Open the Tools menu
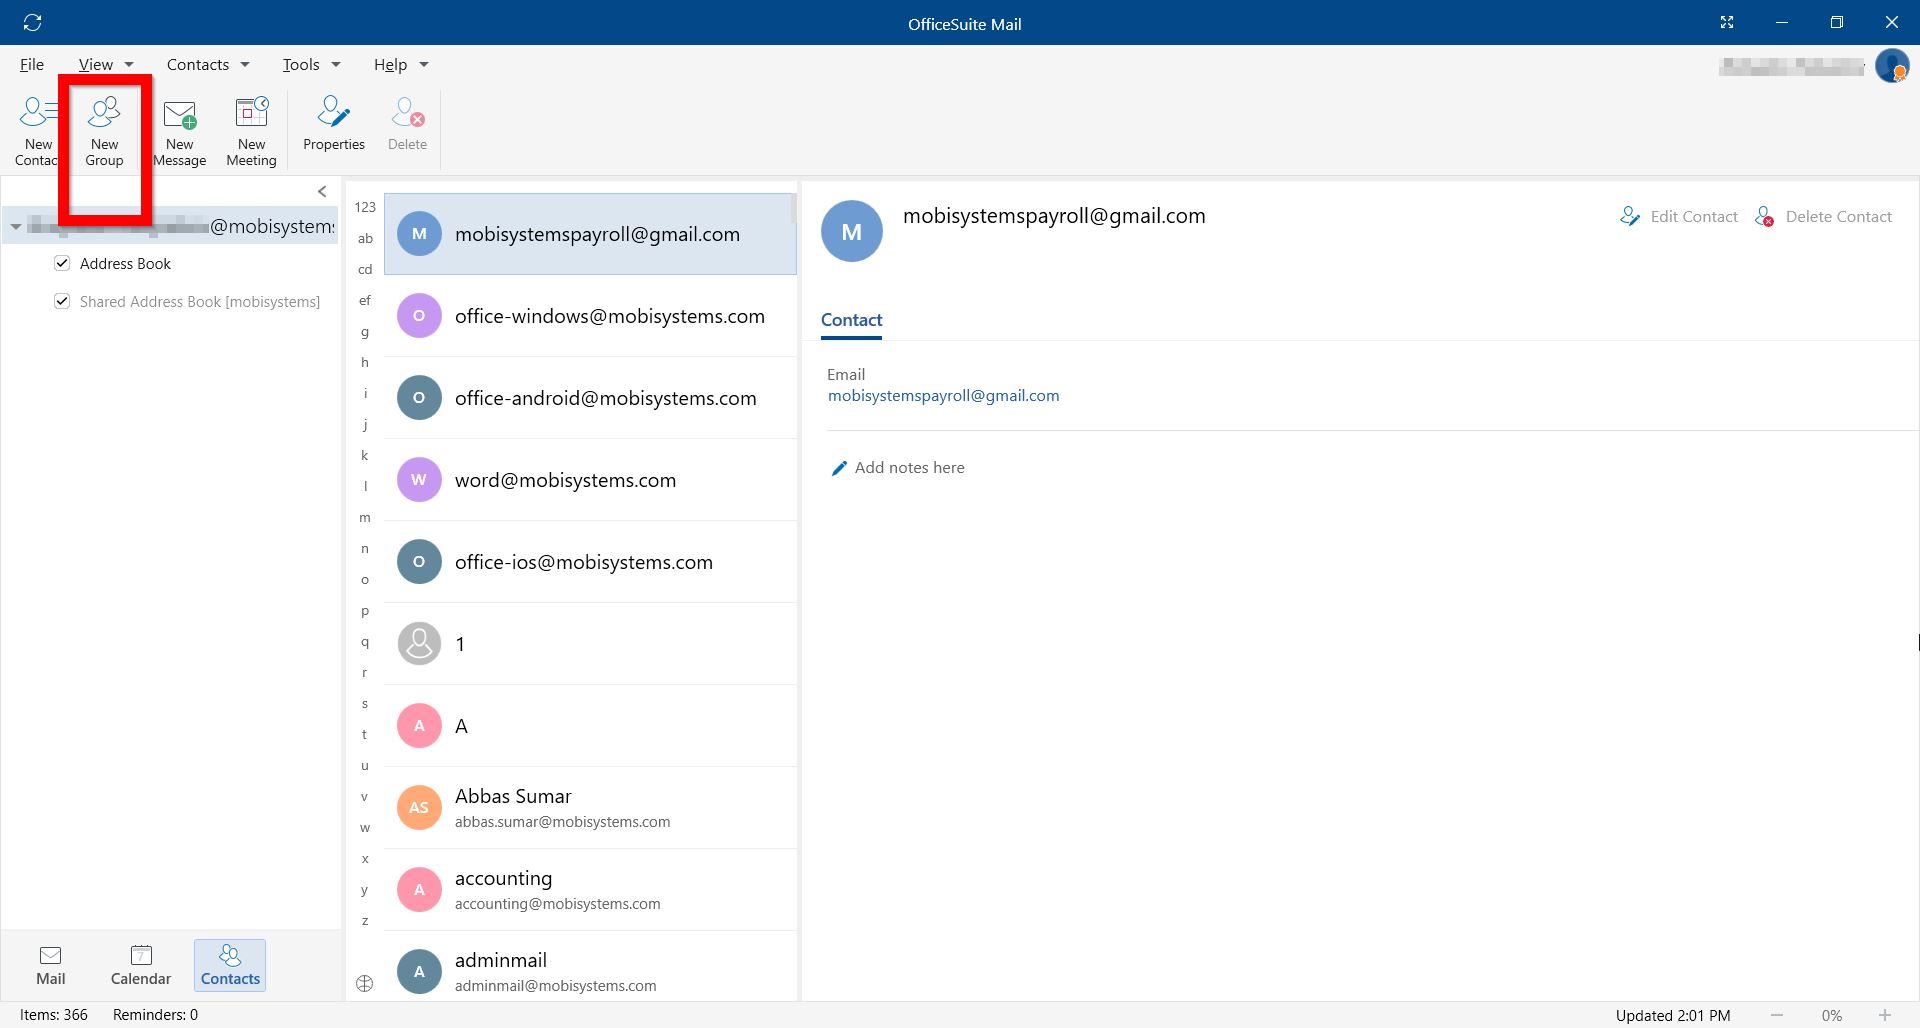 tap(301, 64)
